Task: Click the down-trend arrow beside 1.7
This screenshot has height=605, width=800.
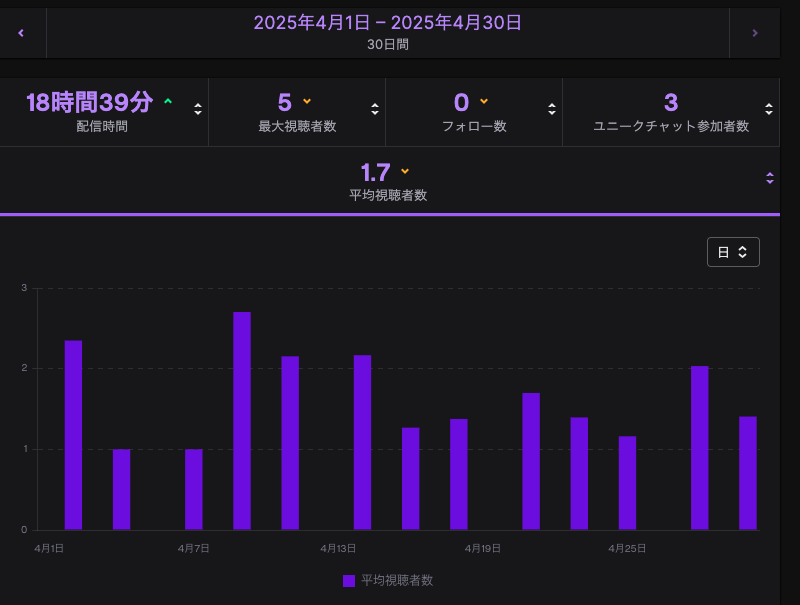Action: [405, 171]
